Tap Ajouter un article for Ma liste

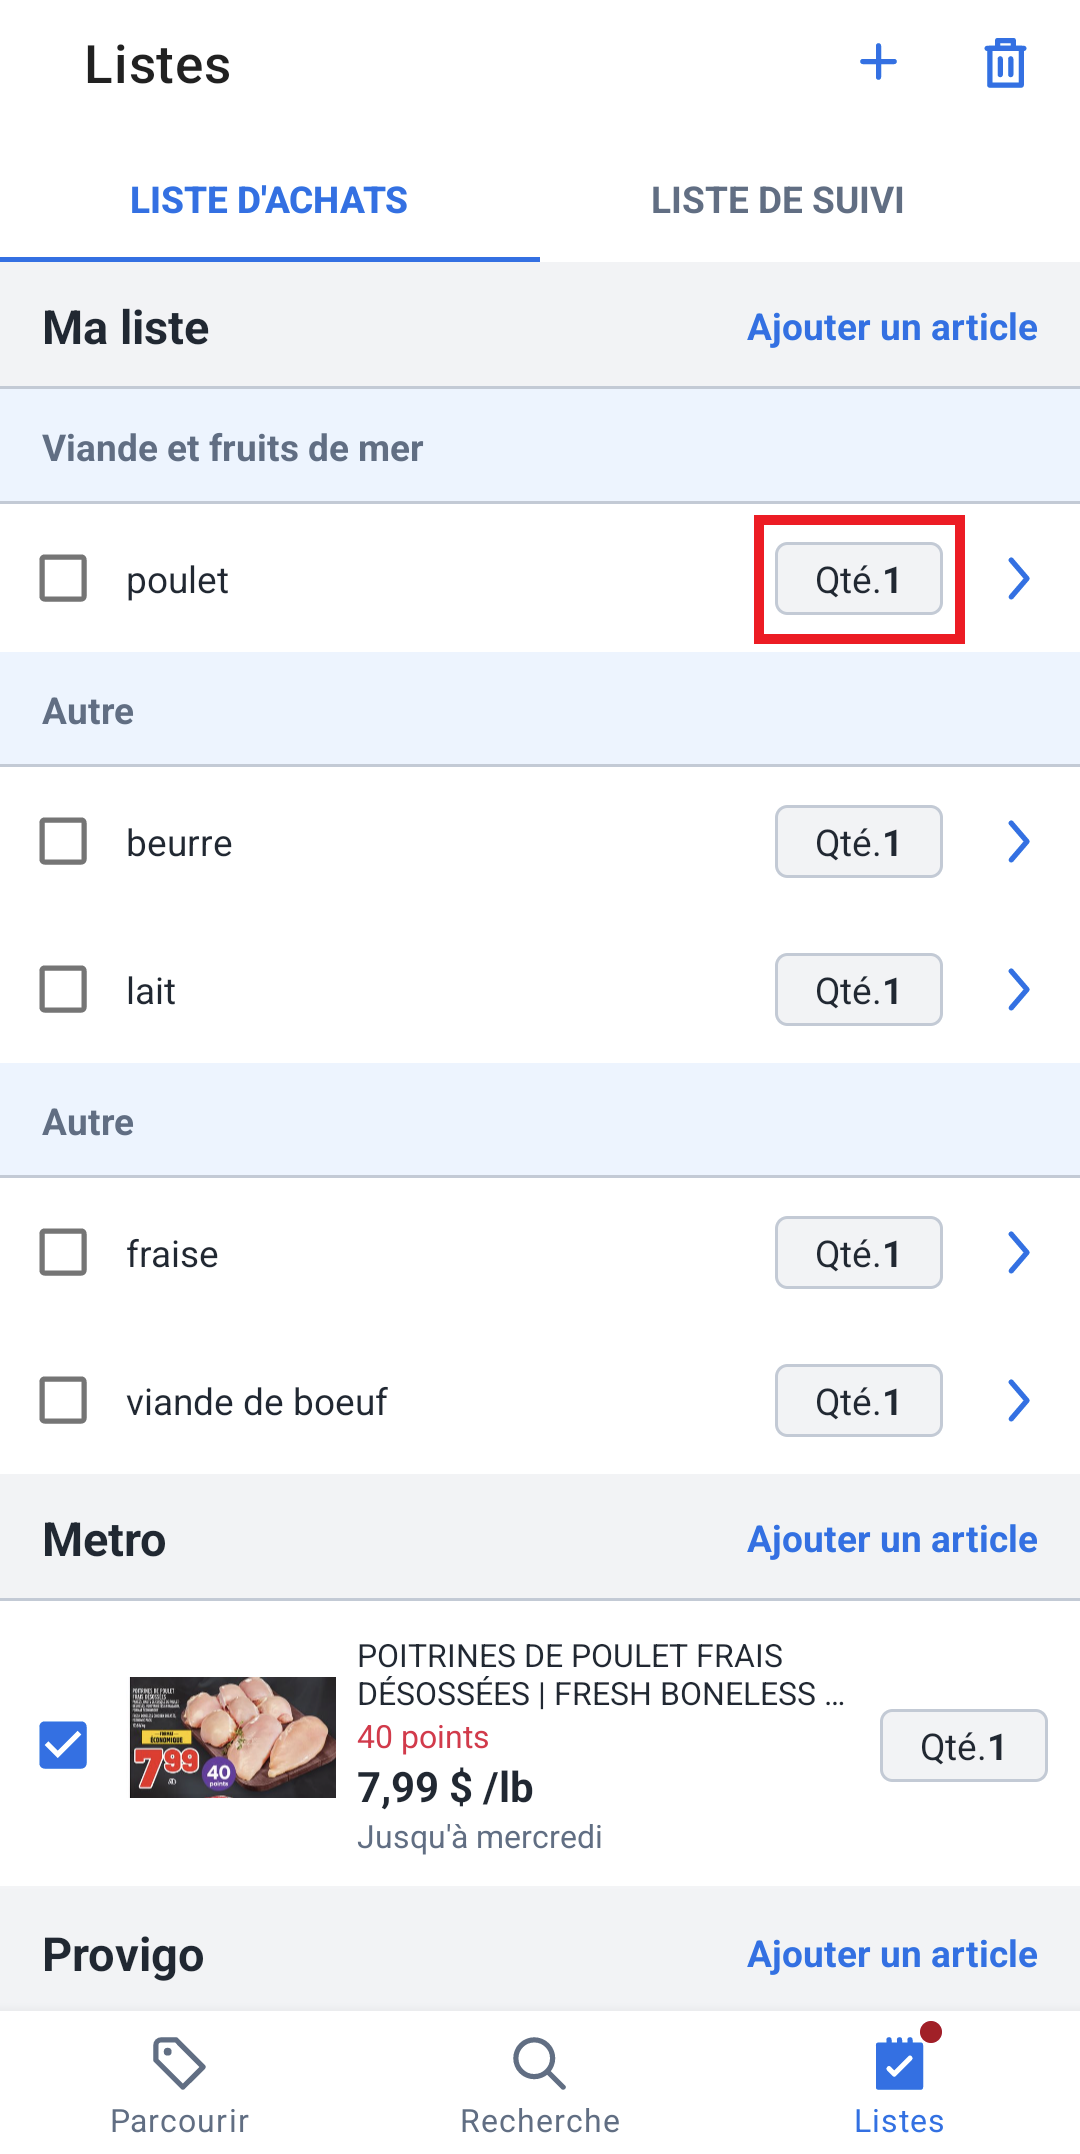point(892,327)
